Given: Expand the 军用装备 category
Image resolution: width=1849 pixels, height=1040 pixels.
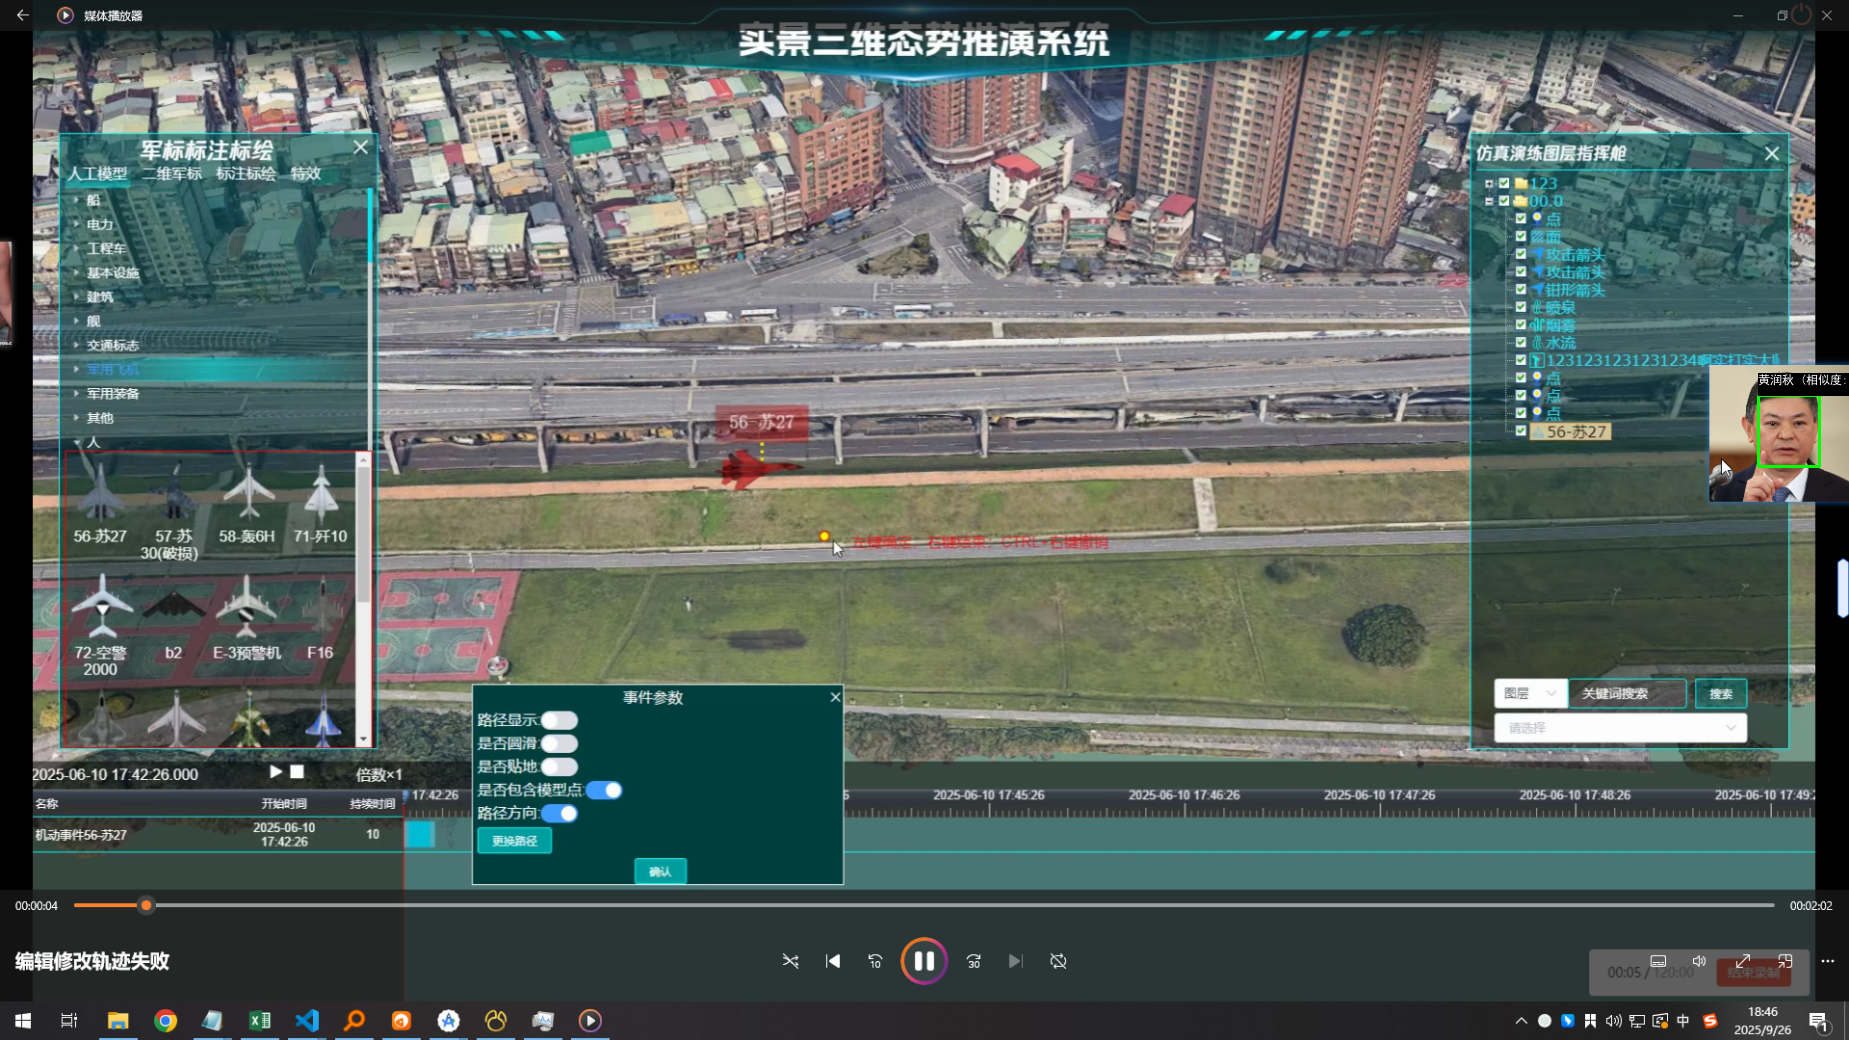Looking at the screenshot, I should pos(112,394).
